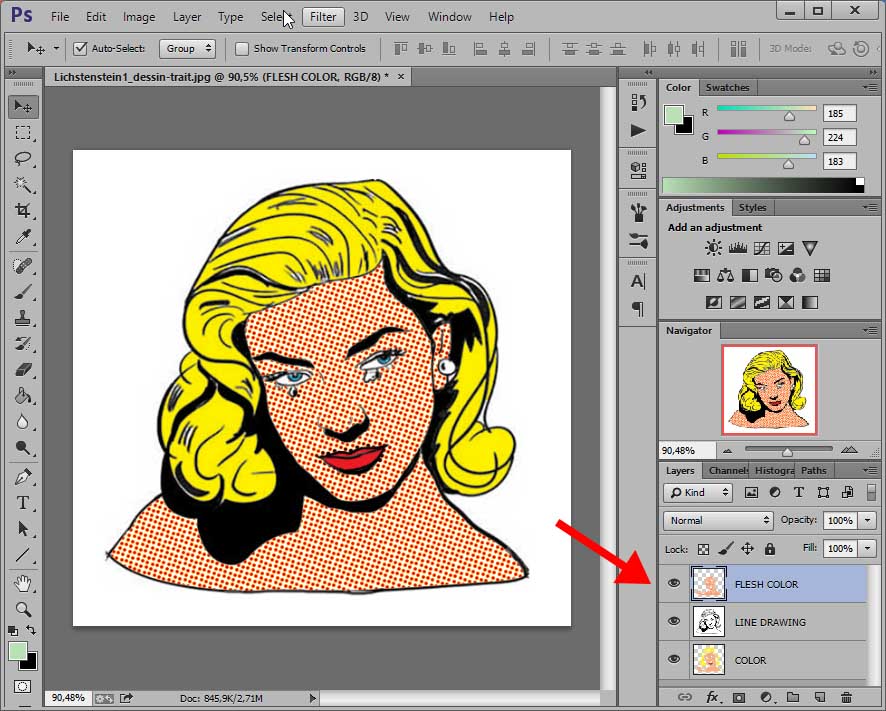This screenshot has width=886, height=711.
Task: Add a Photo Filter adjustment
Action: point(774,276)
